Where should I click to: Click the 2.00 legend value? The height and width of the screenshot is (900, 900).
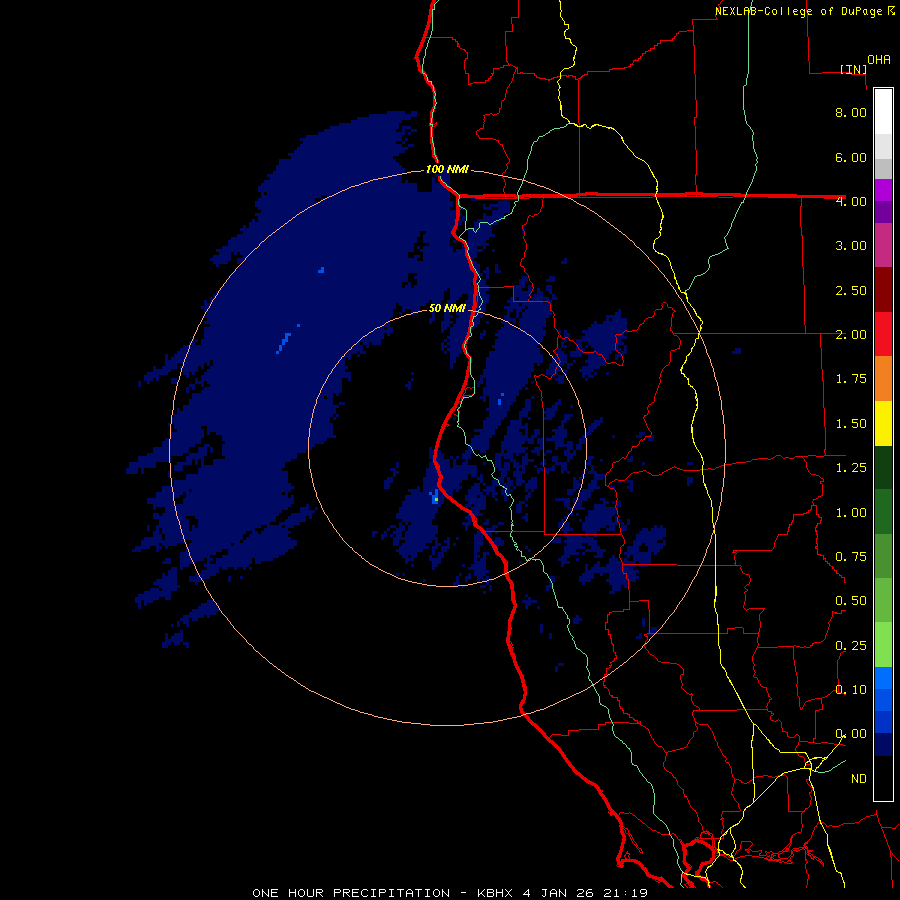click(x=851, y=335)
